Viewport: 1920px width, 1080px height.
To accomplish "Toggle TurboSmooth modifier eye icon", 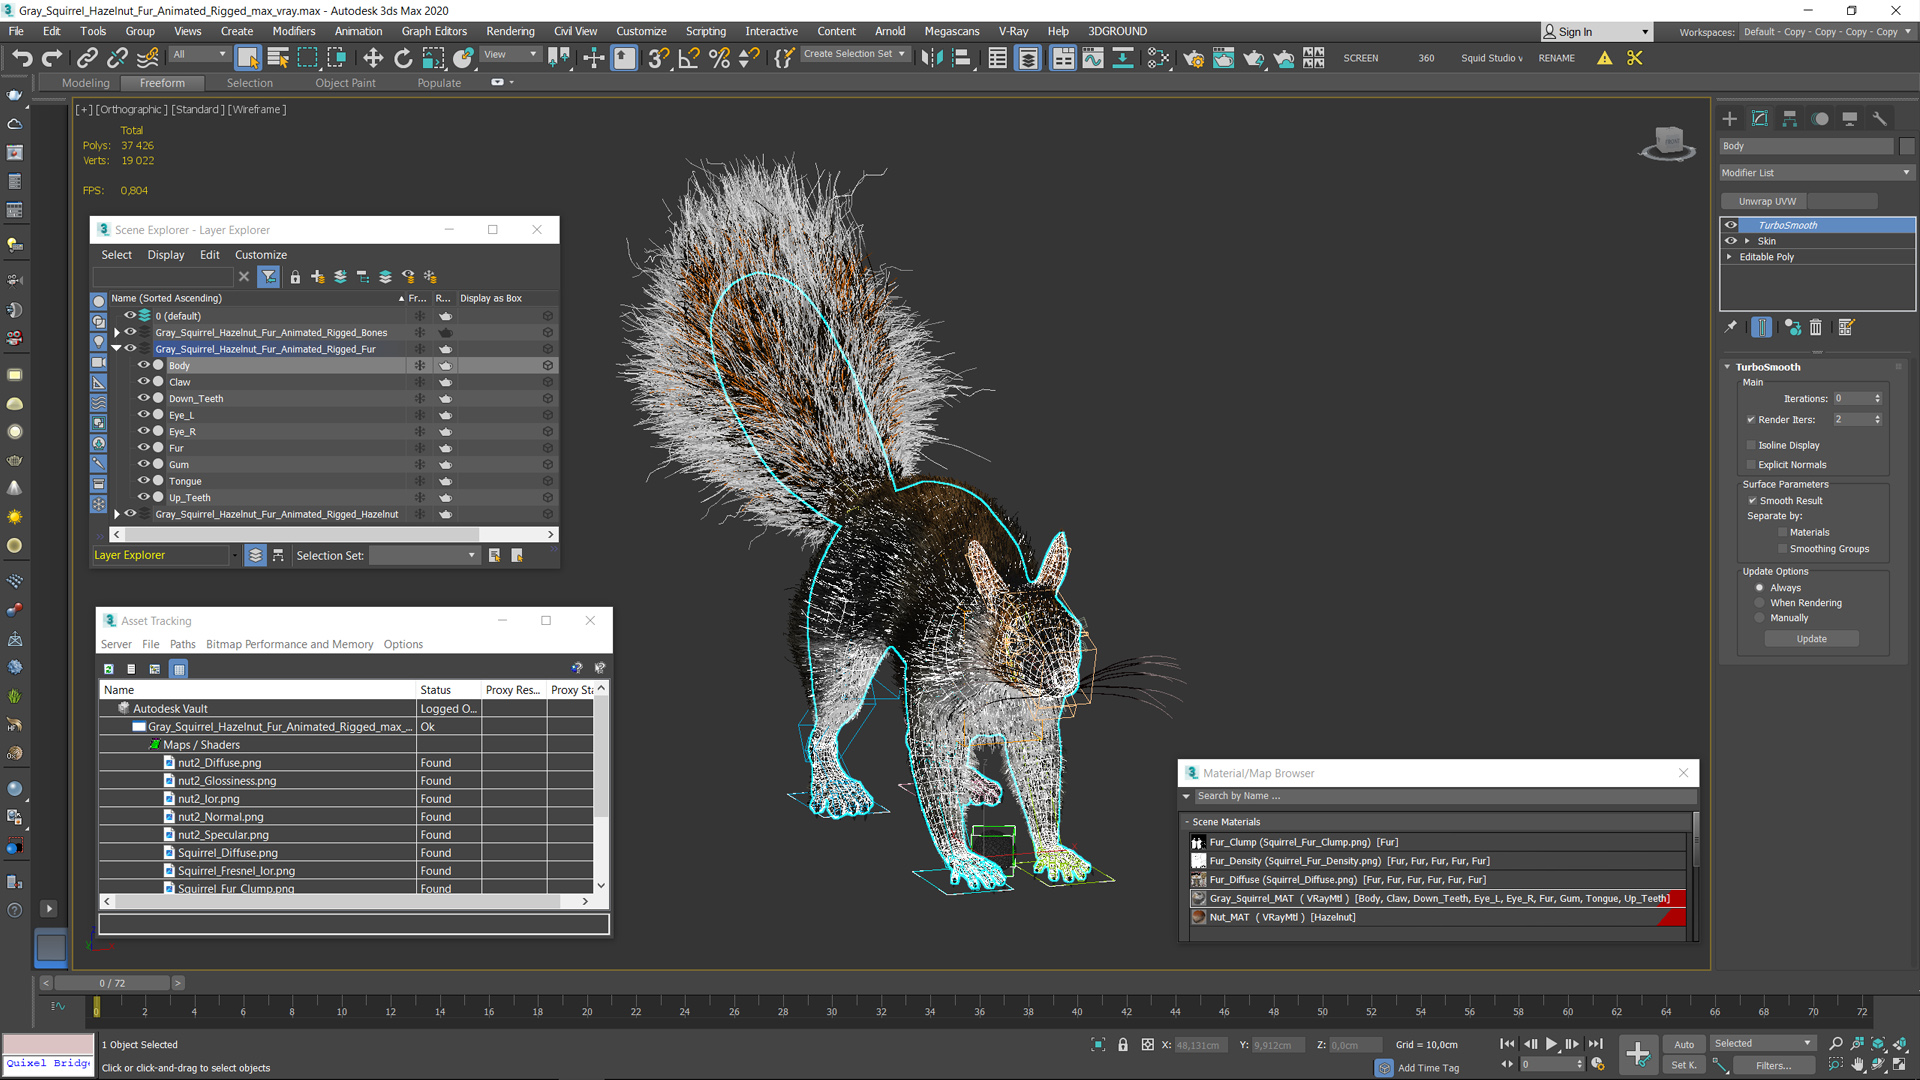I will pyautogui.click(x=1731, y=225).
